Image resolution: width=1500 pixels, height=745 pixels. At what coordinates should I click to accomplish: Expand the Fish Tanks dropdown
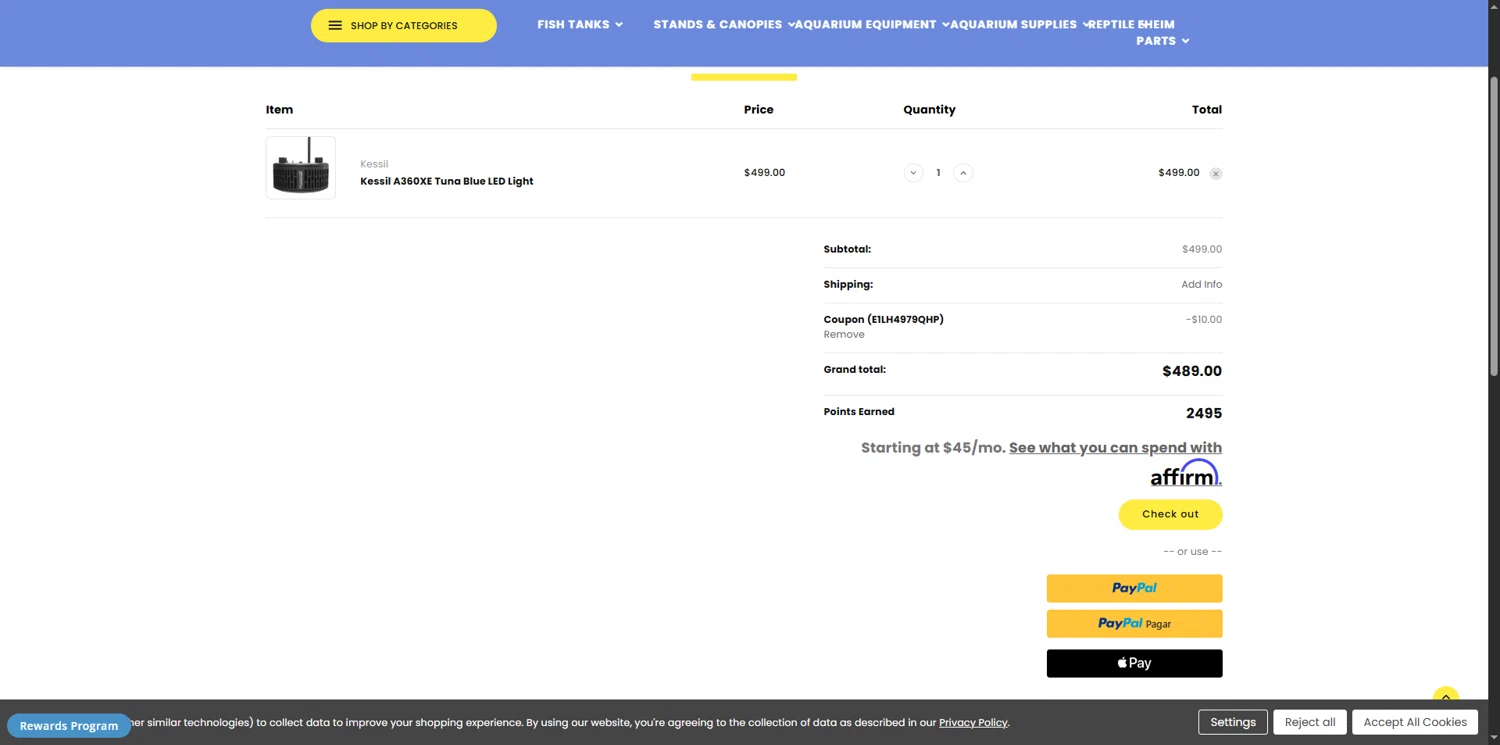click(580, 24)
